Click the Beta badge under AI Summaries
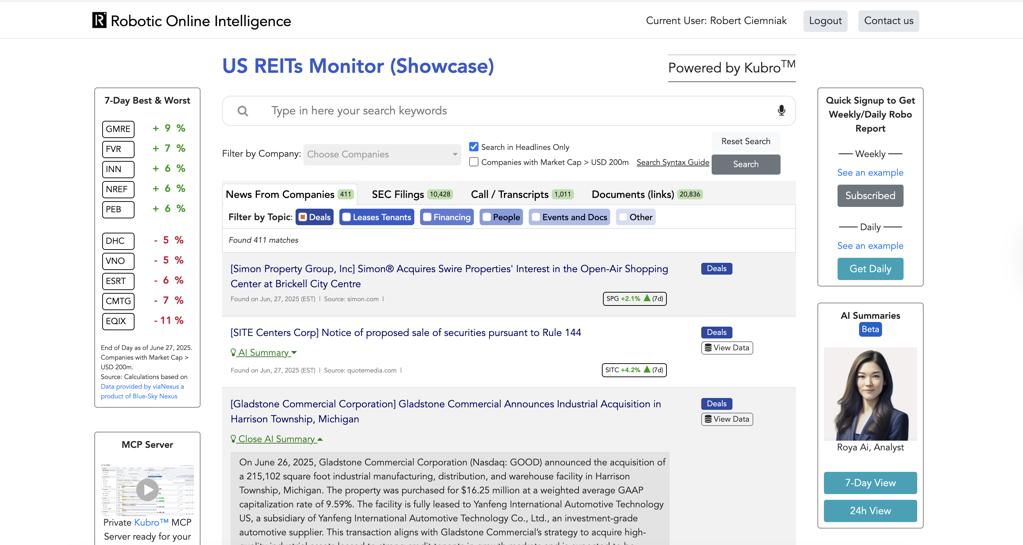 [x=870, y=330]
